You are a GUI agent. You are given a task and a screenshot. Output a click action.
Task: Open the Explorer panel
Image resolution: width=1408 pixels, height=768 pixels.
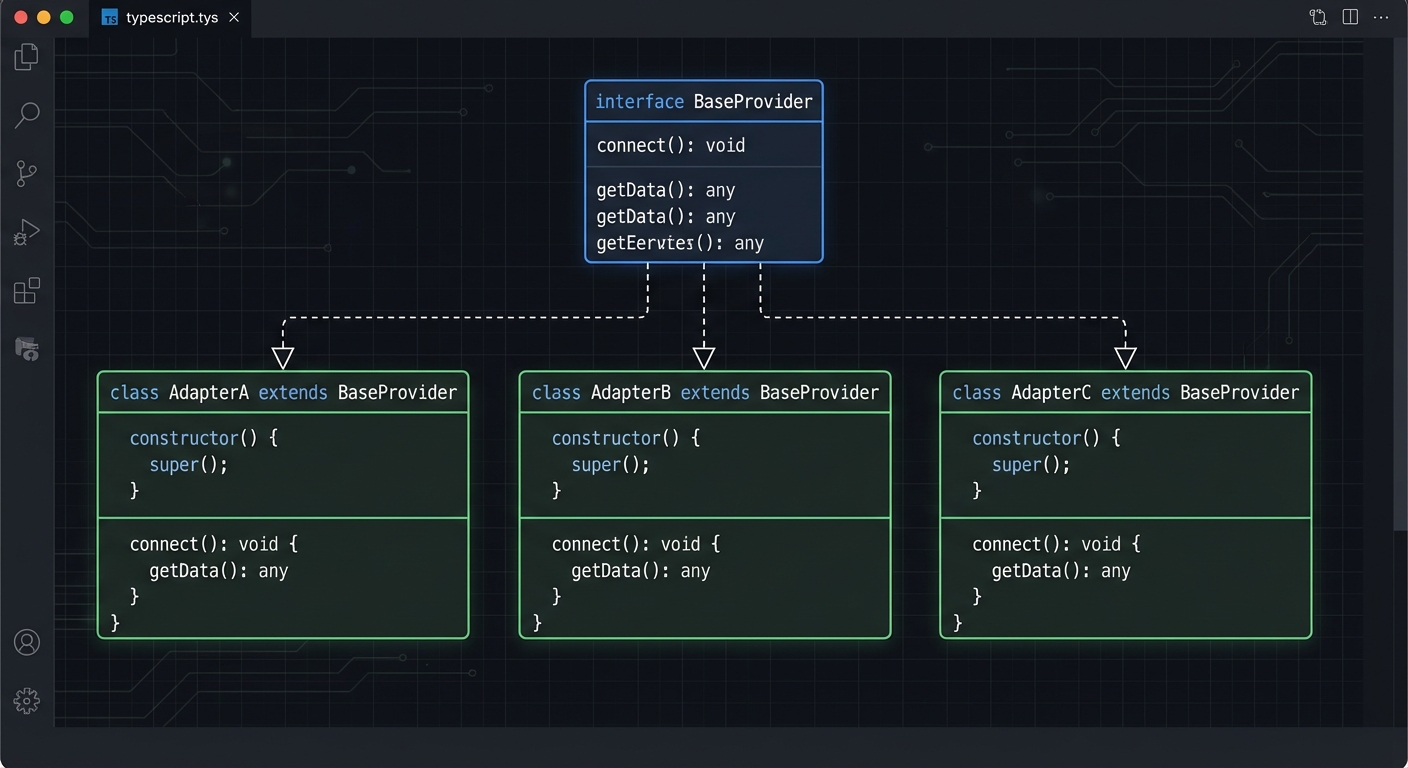(x=26, y=56)
